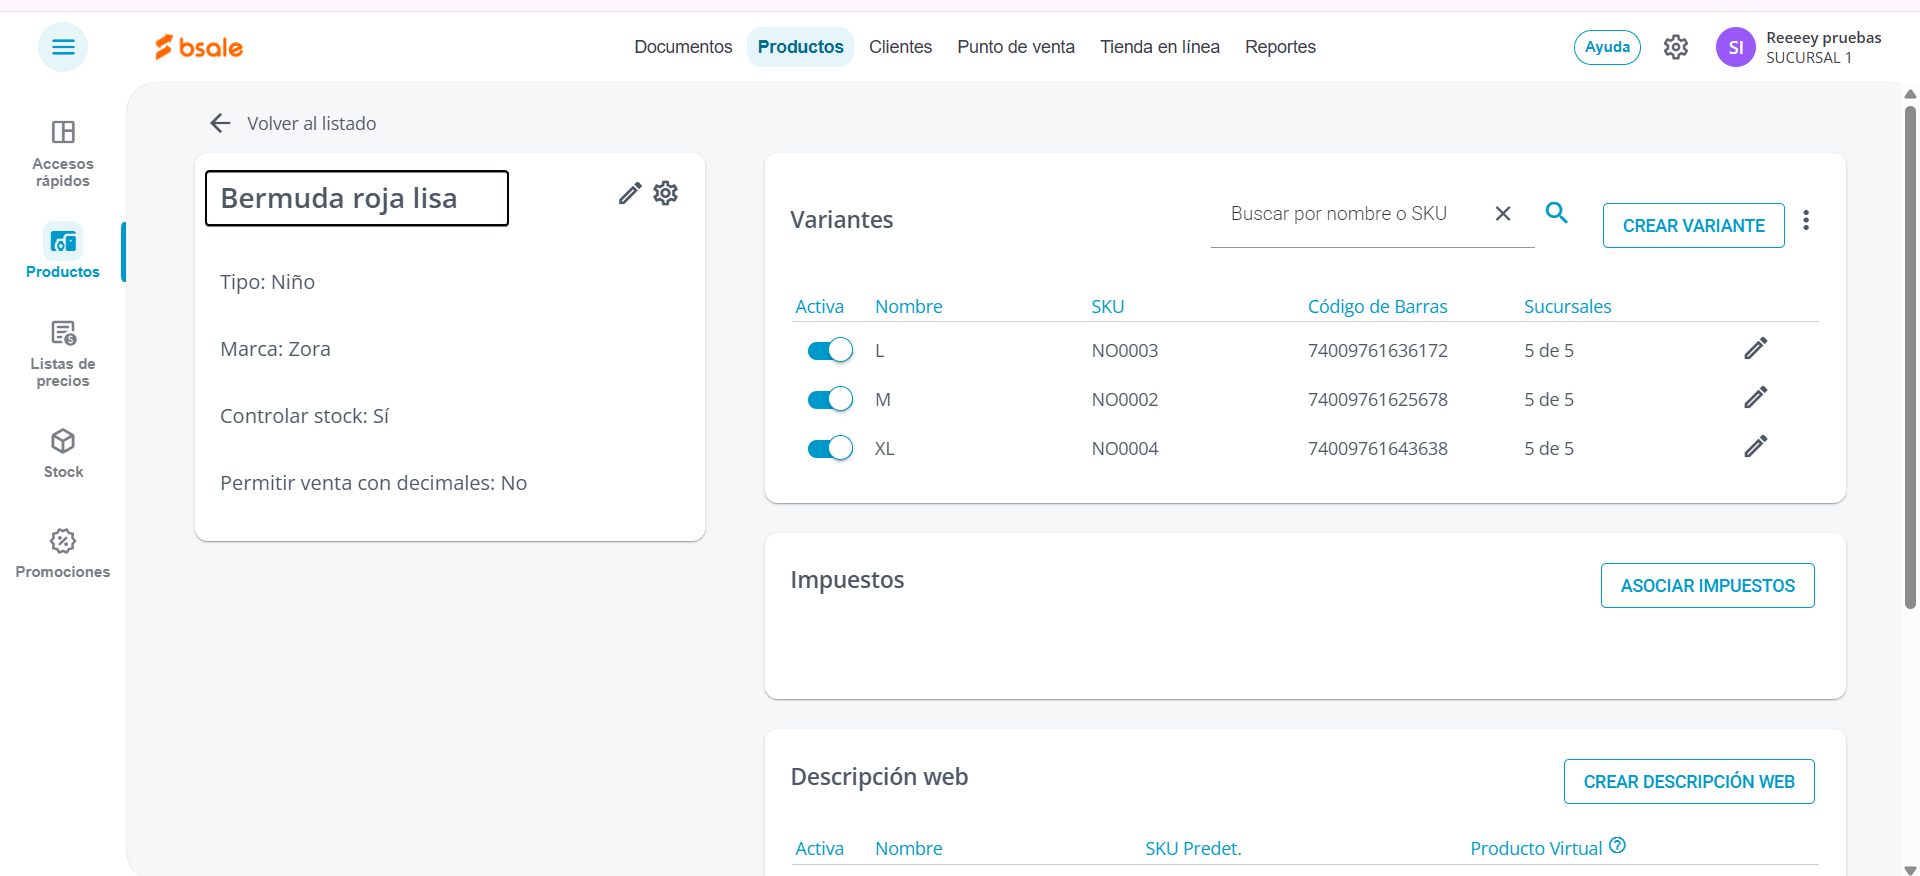1920x876 pixels.
Task: Open the hamburger main menu
Action: (63, 47)
